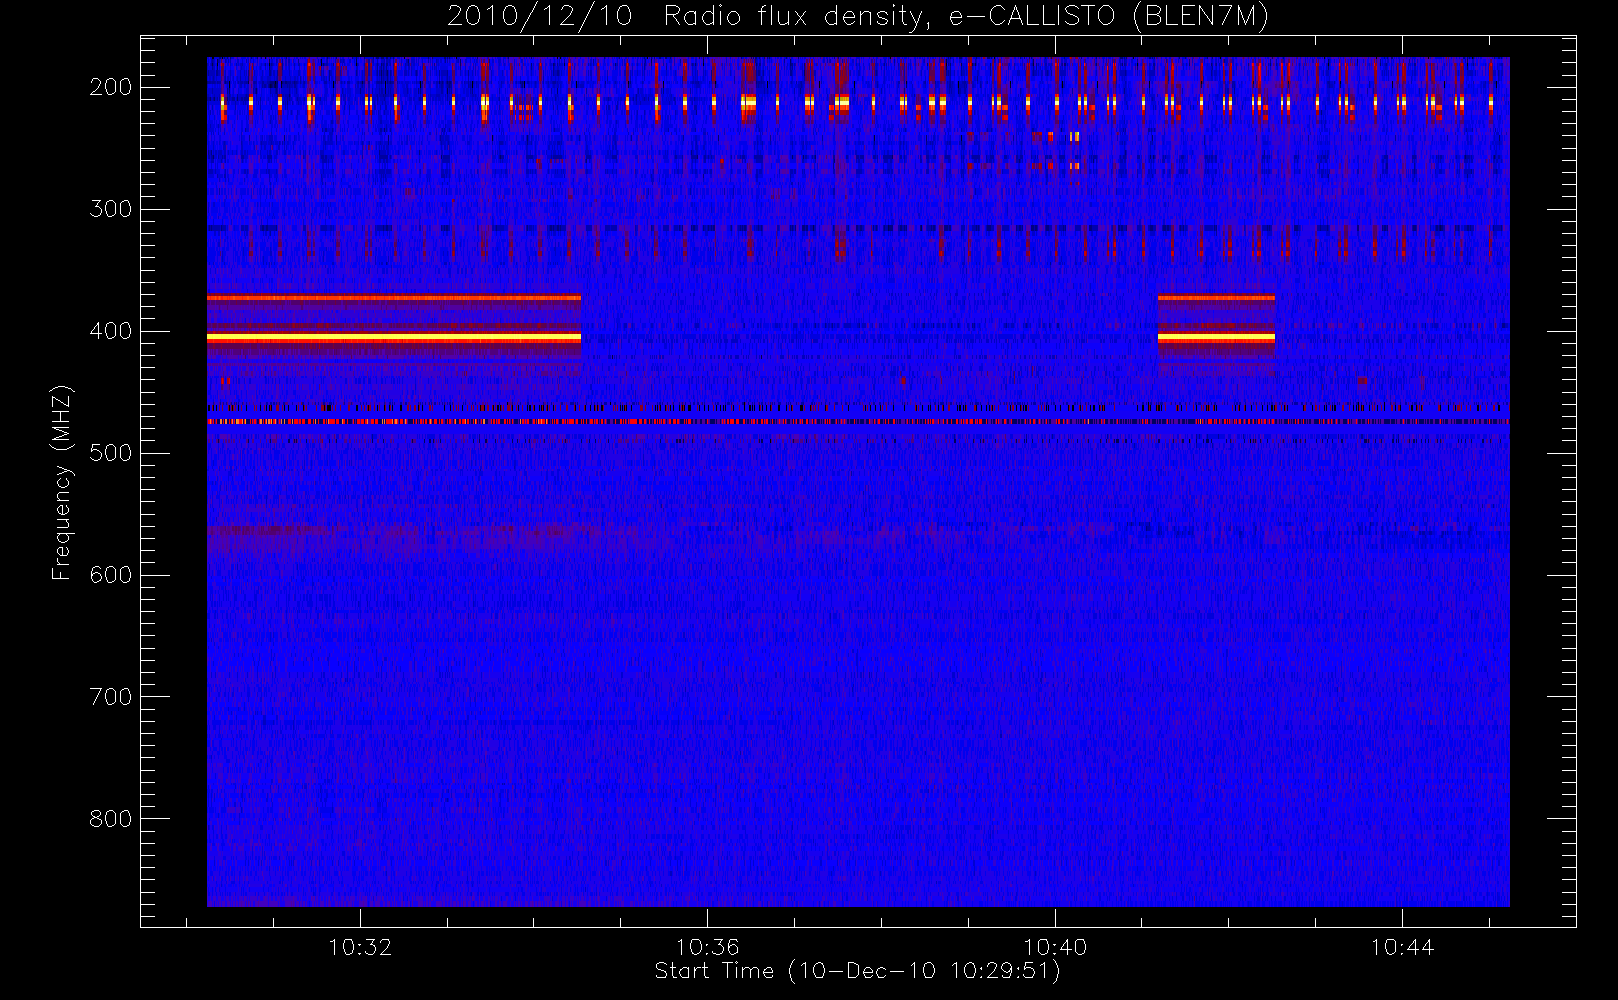This screenshot has height=1000, width=1618.
Task: Click the 700 frequency tick label
Action: [111, 697]
